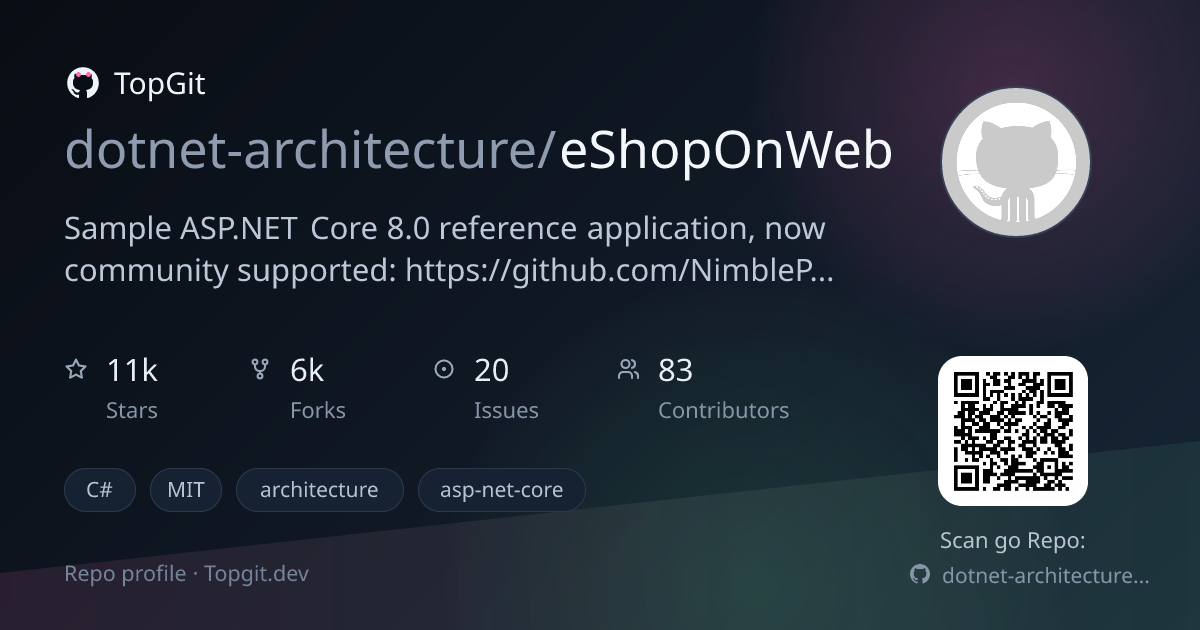The image size is (1200, 630).
Task: Open the eShopOnWeb repository name
Action: (726, 151)
